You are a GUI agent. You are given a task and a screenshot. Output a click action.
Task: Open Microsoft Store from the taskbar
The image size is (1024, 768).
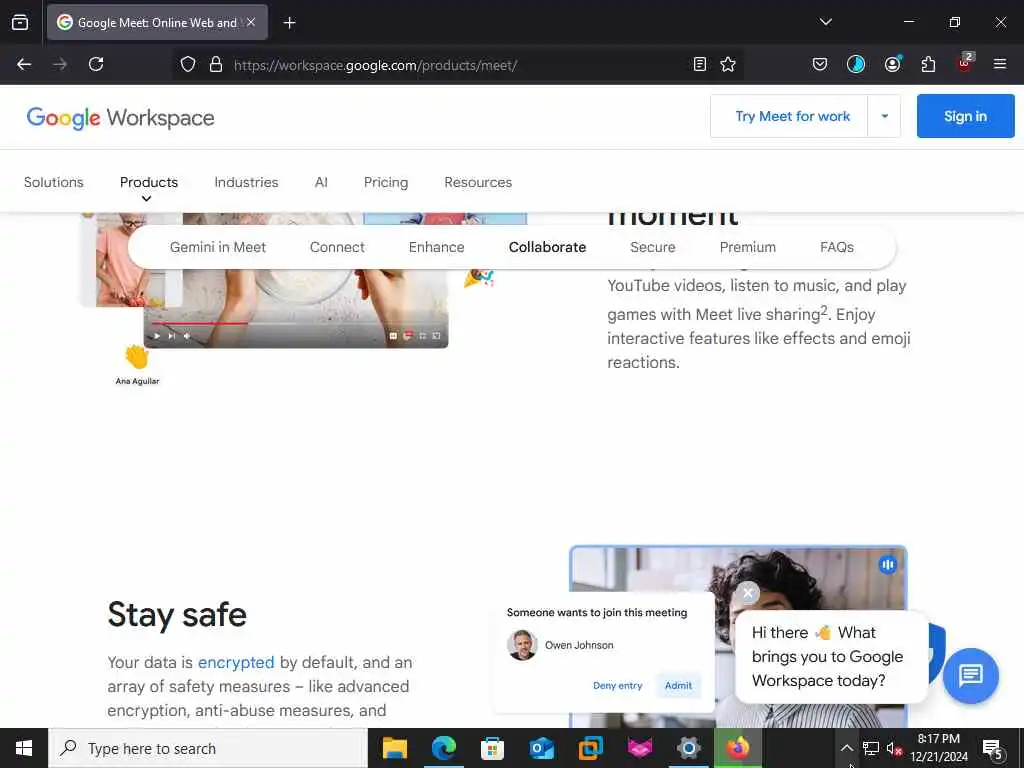coord(492,748)
